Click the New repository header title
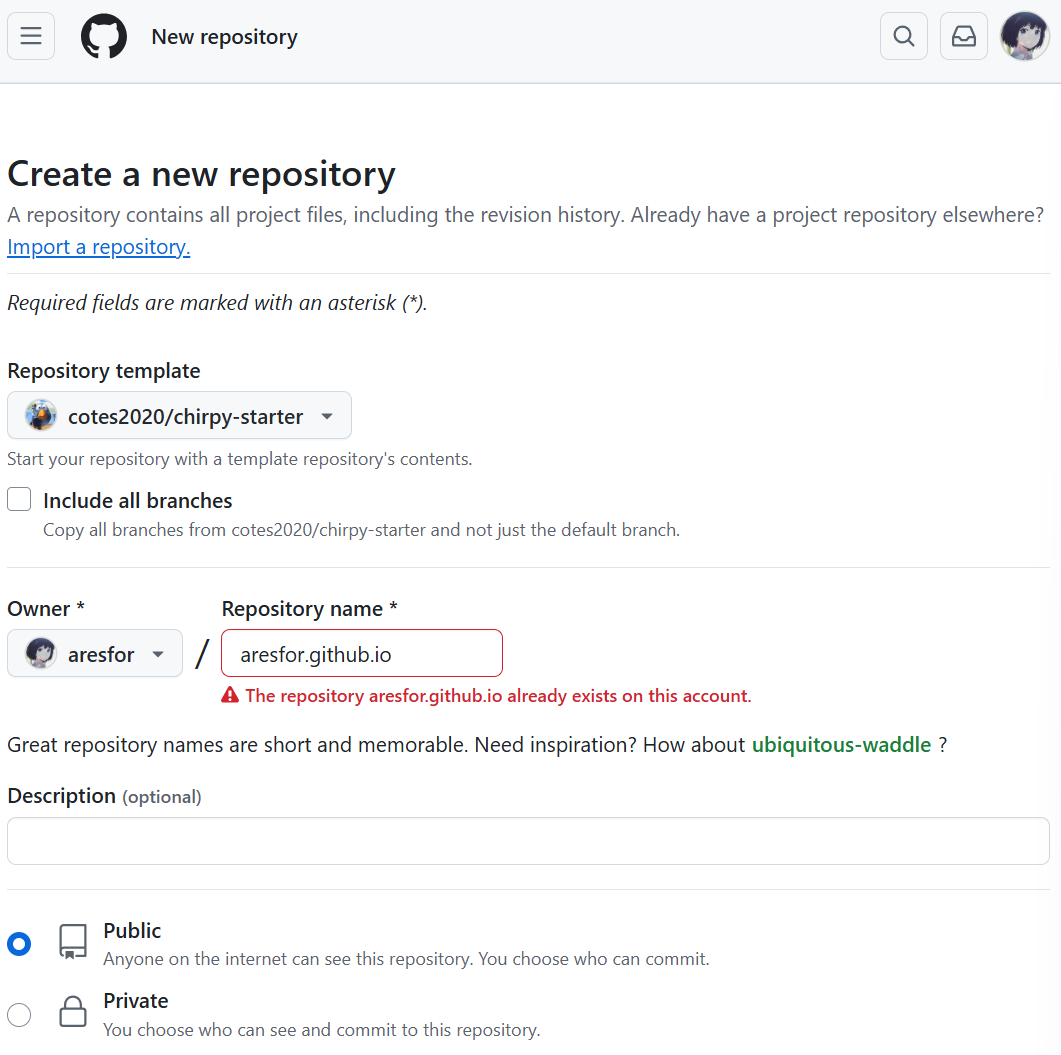Image resolution: width=1061 pixels, height=1055 pixels. pyautogui.click(x=225, y=37)
